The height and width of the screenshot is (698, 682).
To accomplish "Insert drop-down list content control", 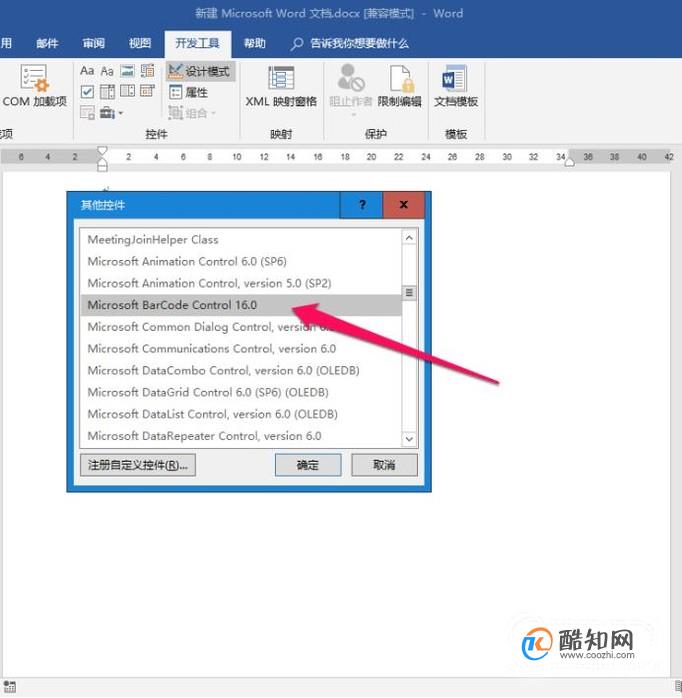I will pyautogui.click(x=127, y=91).
